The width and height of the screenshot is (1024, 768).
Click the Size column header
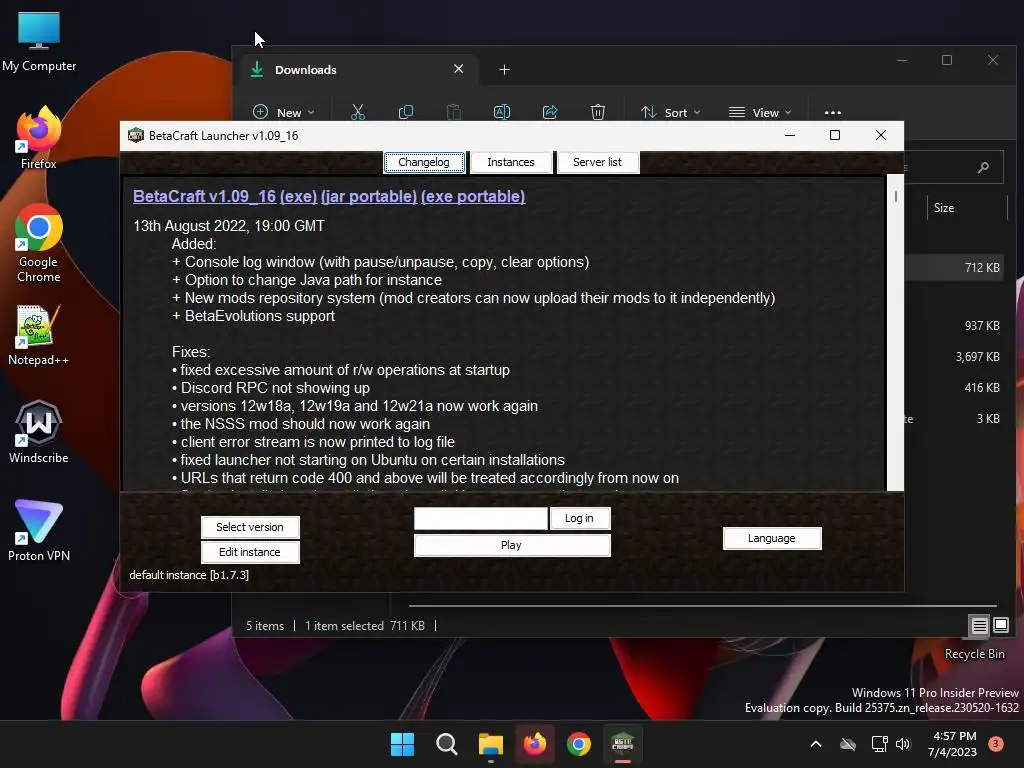pyautogui.click(x=944, y=208)
